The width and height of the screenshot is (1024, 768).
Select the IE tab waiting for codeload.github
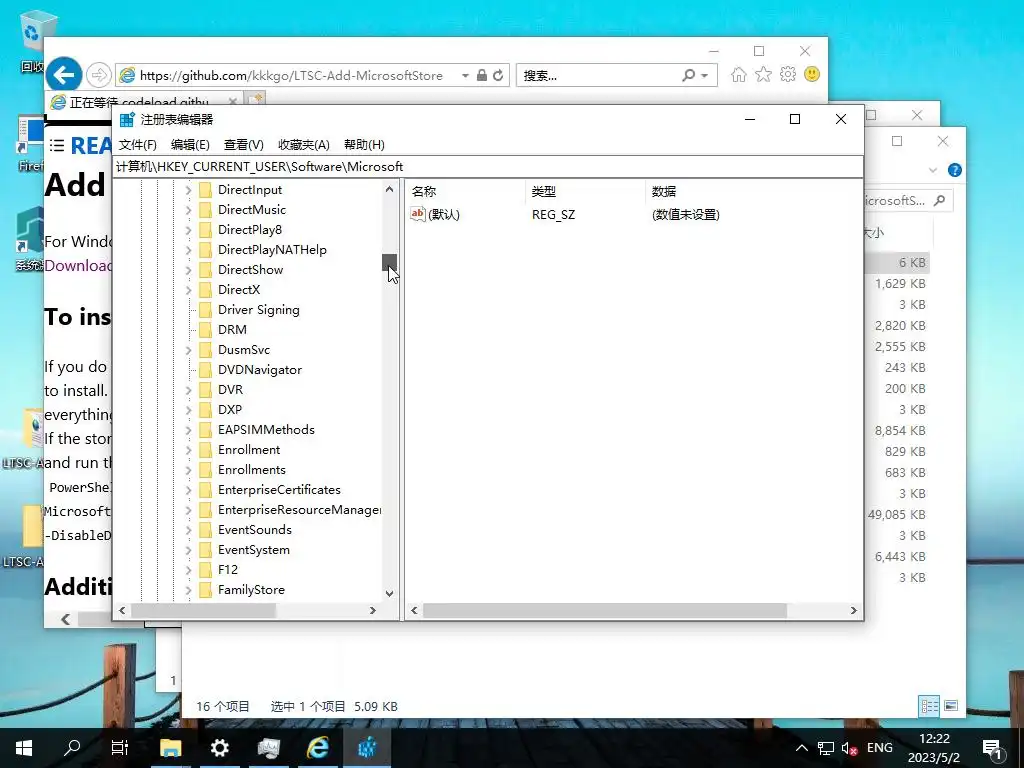(x=143, y=101)
